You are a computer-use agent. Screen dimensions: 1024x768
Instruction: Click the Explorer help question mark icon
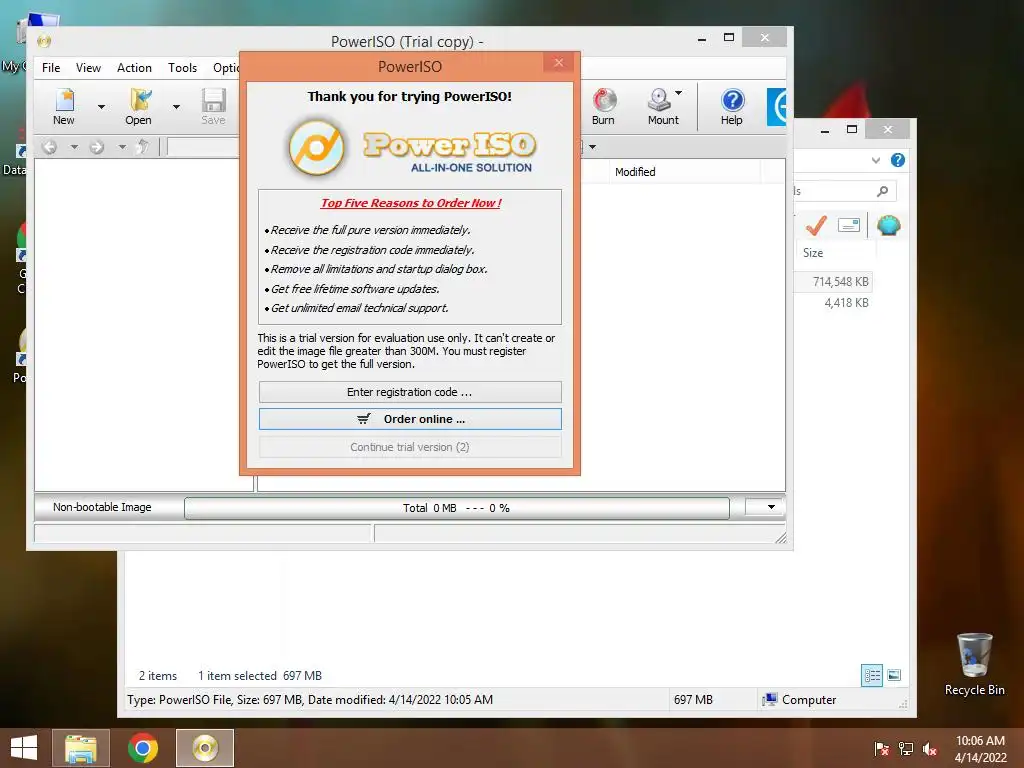[x=898, y=160]
